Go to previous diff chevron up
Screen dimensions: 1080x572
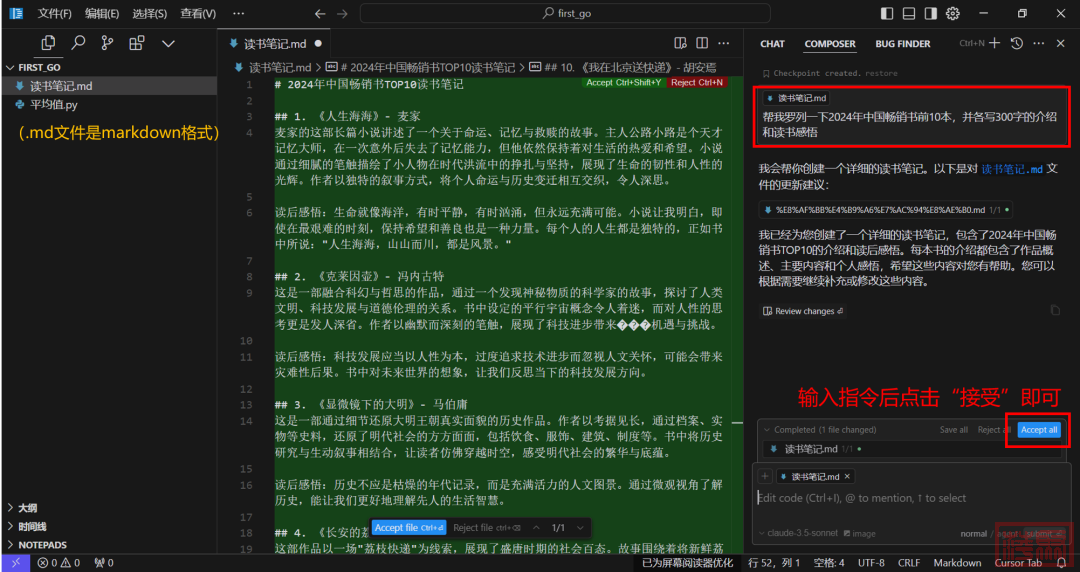point(536,527)
